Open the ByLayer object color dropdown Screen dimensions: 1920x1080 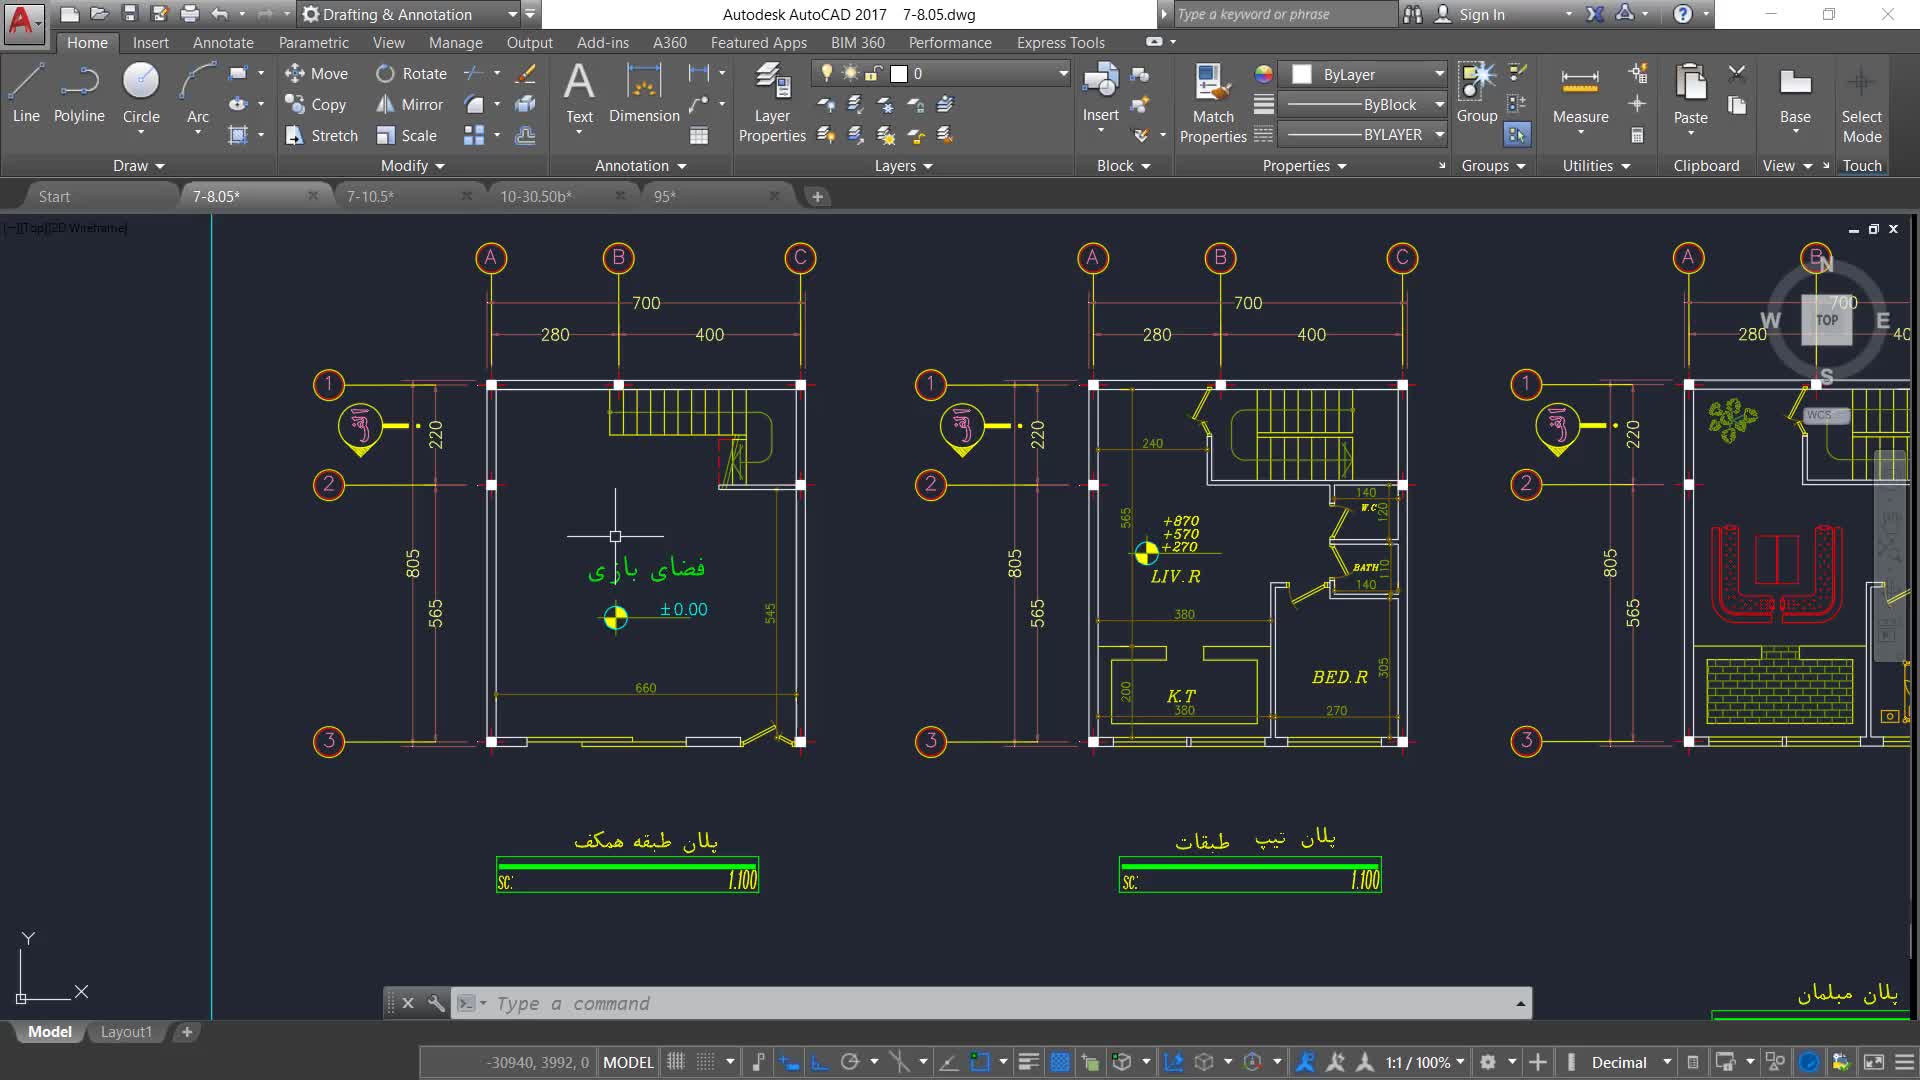click(x=1438, y=74)
